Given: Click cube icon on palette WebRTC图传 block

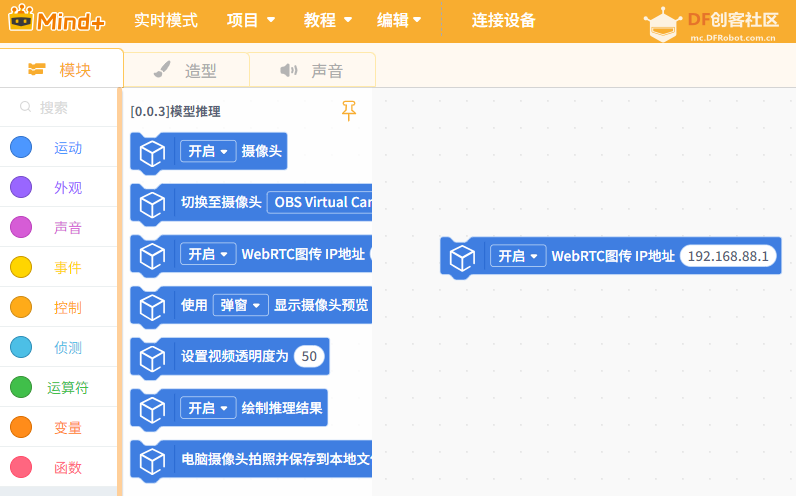Looking at the screenshot, I should coord(152,256).
